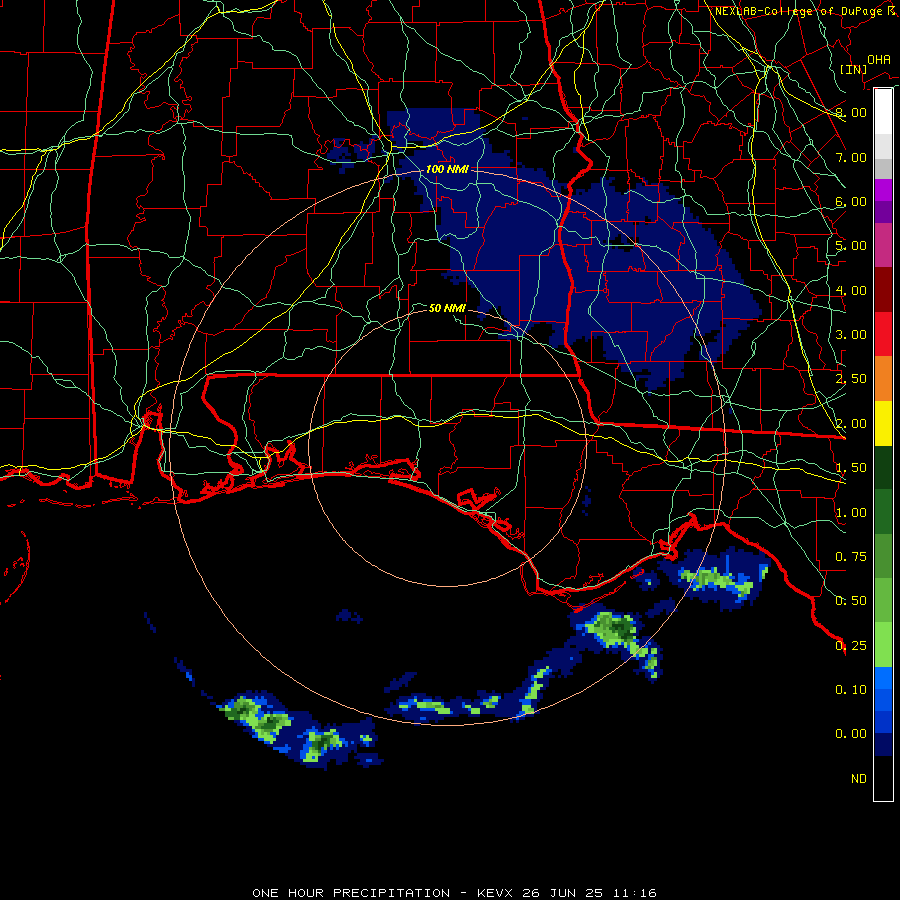Click the '0.75' scale value
Screen dimensions: 900x900
(851, 557)
